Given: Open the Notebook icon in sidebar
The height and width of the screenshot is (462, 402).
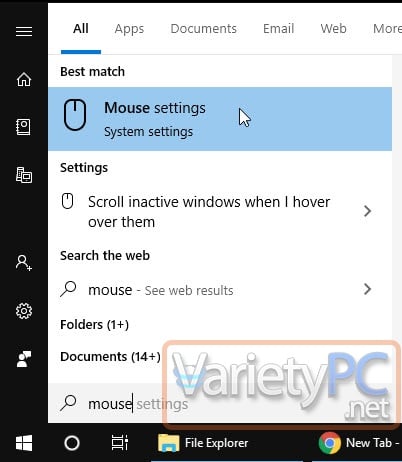Looking at the screenshot, I should click(x=24, y=127).
